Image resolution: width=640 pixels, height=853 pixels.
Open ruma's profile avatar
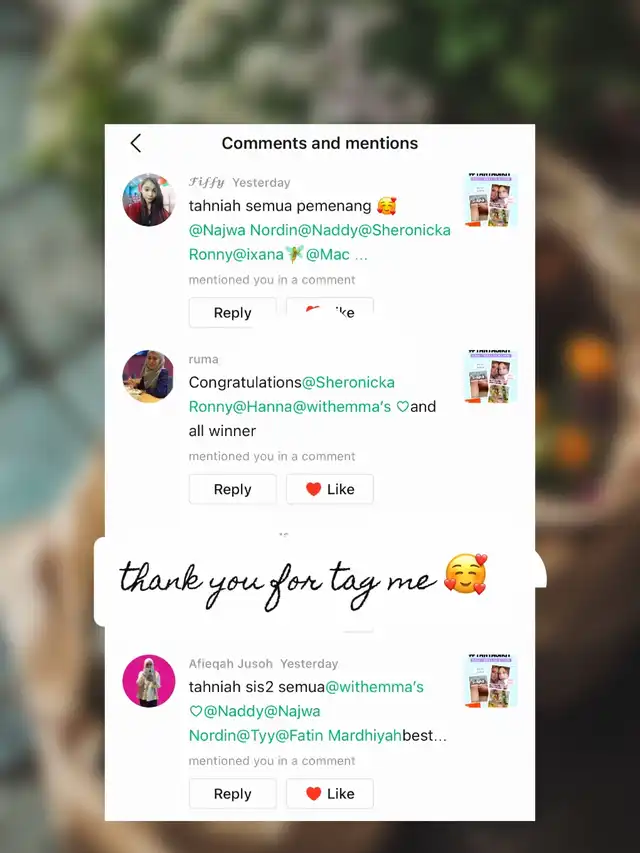(149, 376)
